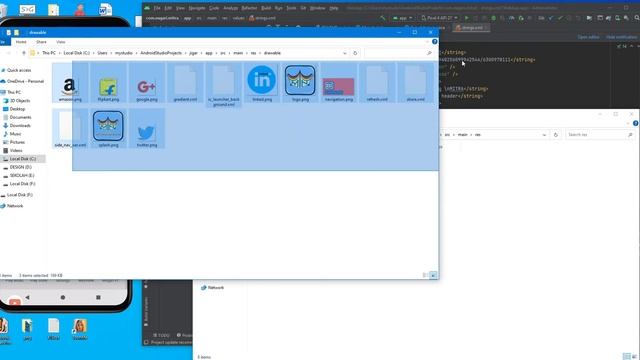Open Android Studio Refactor menu
640x360 pixels.
pos(249,8)
